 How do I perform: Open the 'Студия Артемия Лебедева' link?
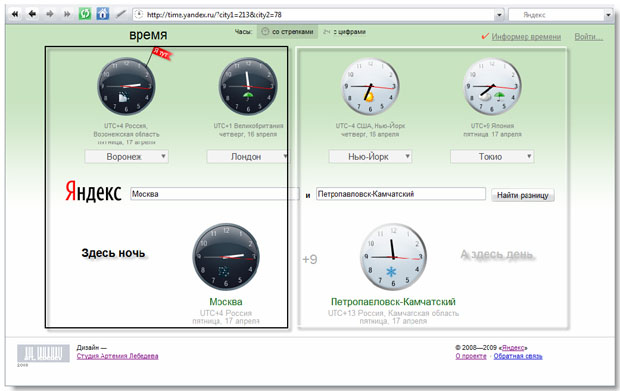pyautogui.click(x=117, y=356)
